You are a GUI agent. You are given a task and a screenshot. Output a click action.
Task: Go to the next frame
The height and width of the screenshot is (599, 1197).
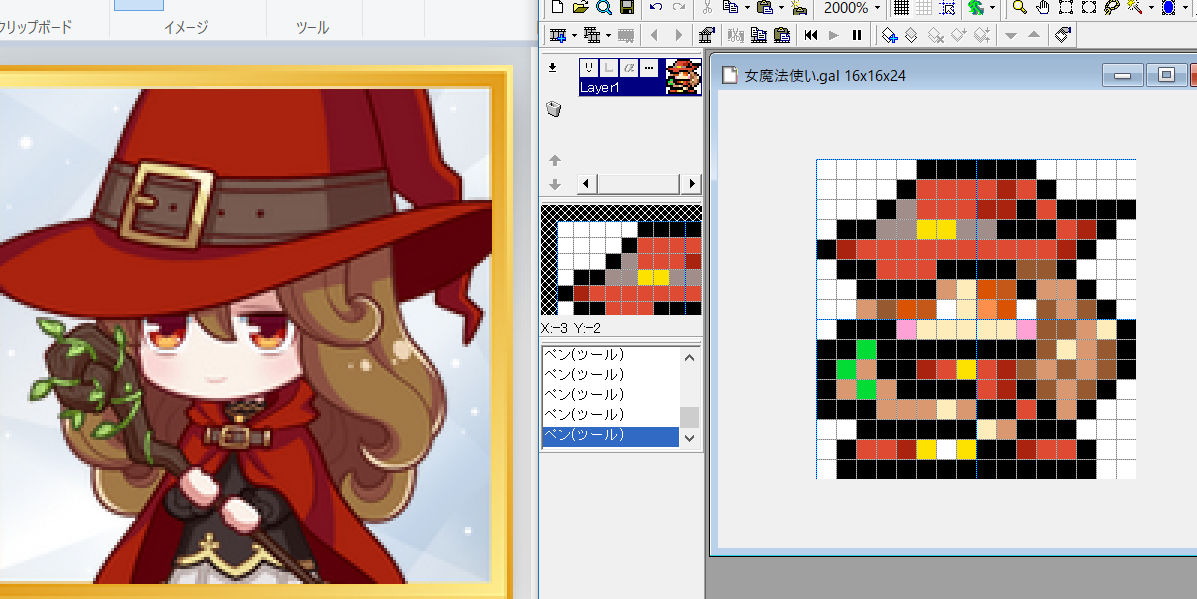[x=678, y=35]
